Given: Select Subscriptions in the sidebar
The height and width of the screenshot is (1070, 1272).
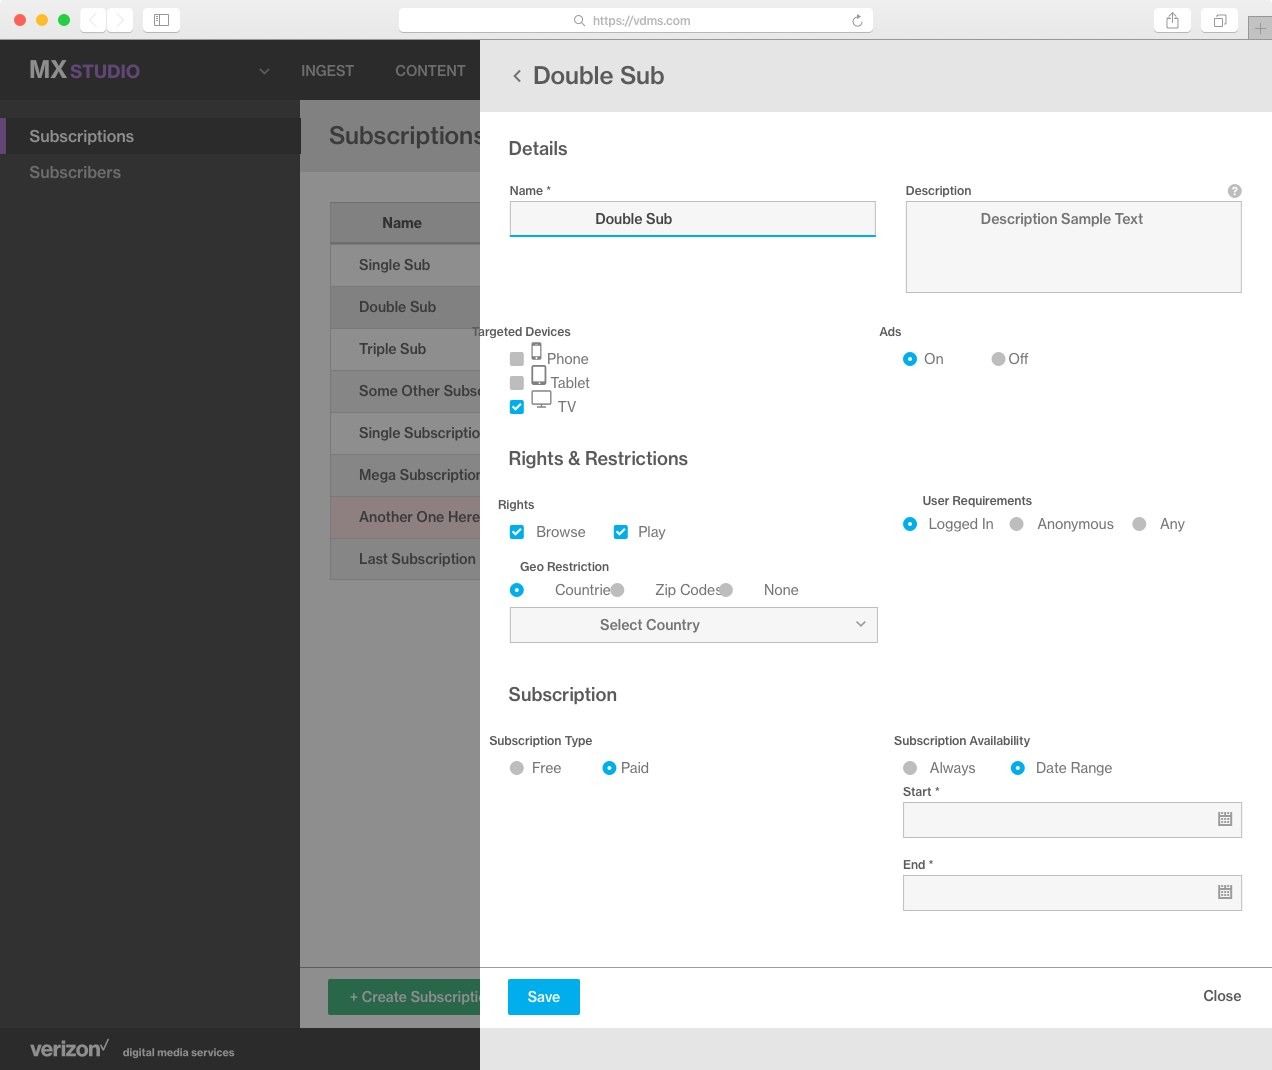Looking at the screenshot, I should coord(150,136).
